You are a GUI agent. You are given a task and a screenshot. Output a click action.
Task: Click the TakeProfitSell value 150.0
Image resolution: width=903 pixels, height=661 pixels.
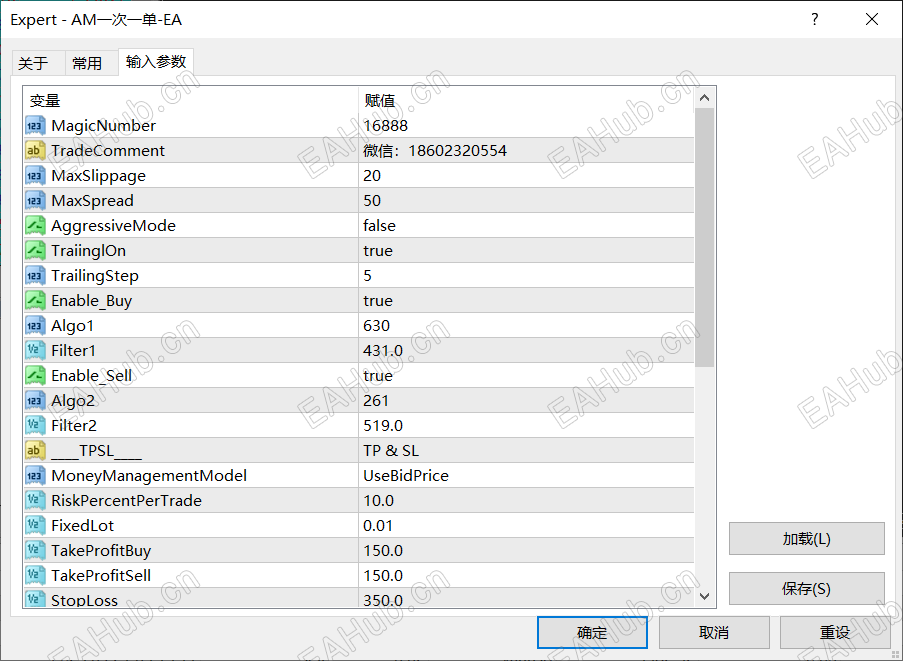click(x=382, y=575)
